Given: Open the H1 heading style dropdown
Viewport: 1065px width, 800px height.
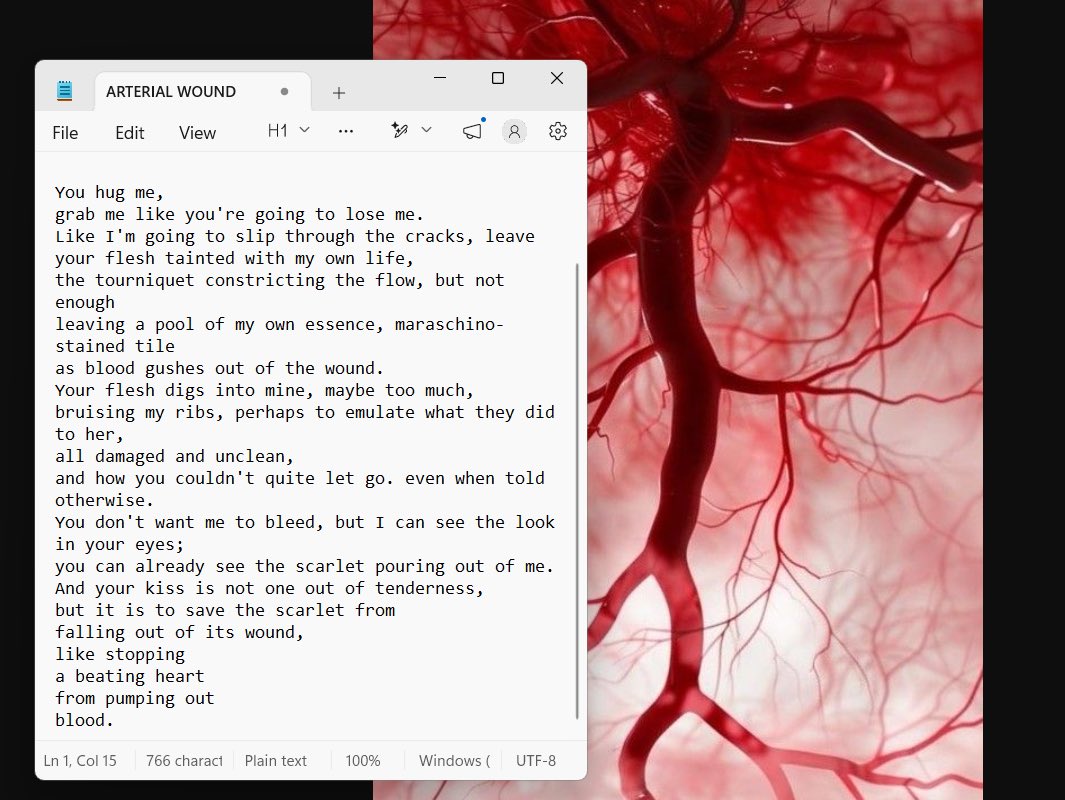Looking at the screenshot, I should [x=289, y=130].
